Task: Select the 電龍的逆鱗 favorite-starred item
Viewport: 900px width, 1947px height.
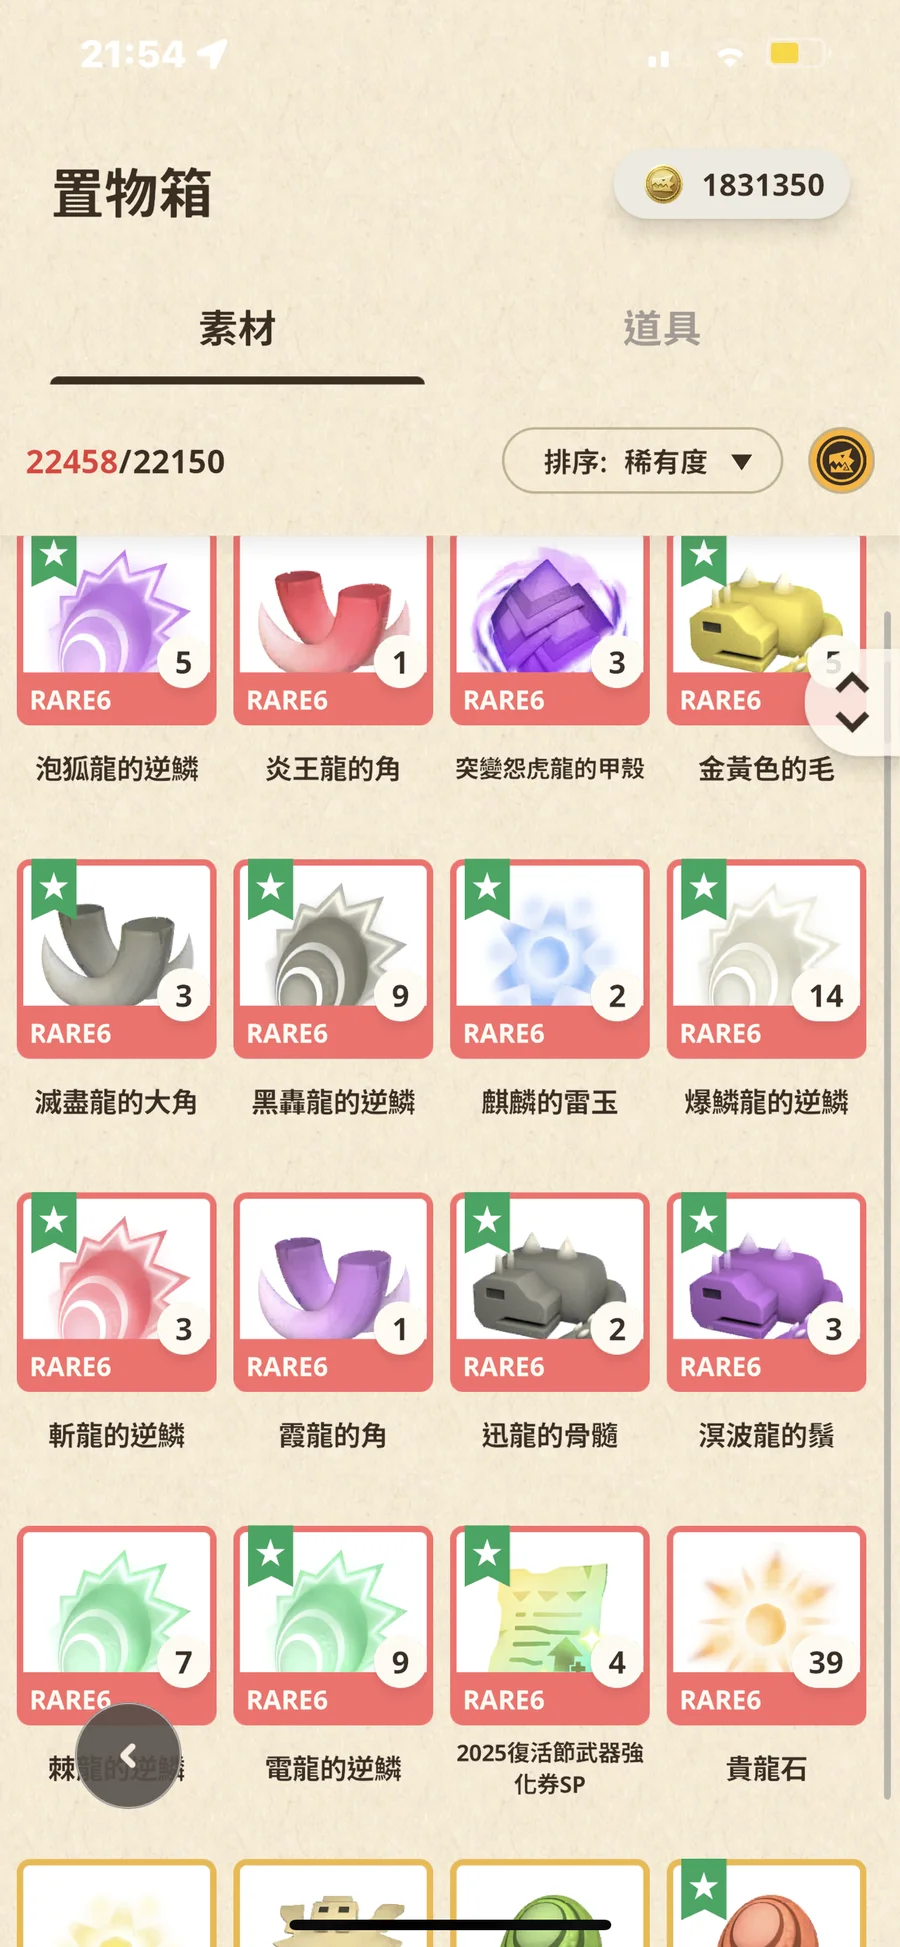Action: (x=333, y=1625)
